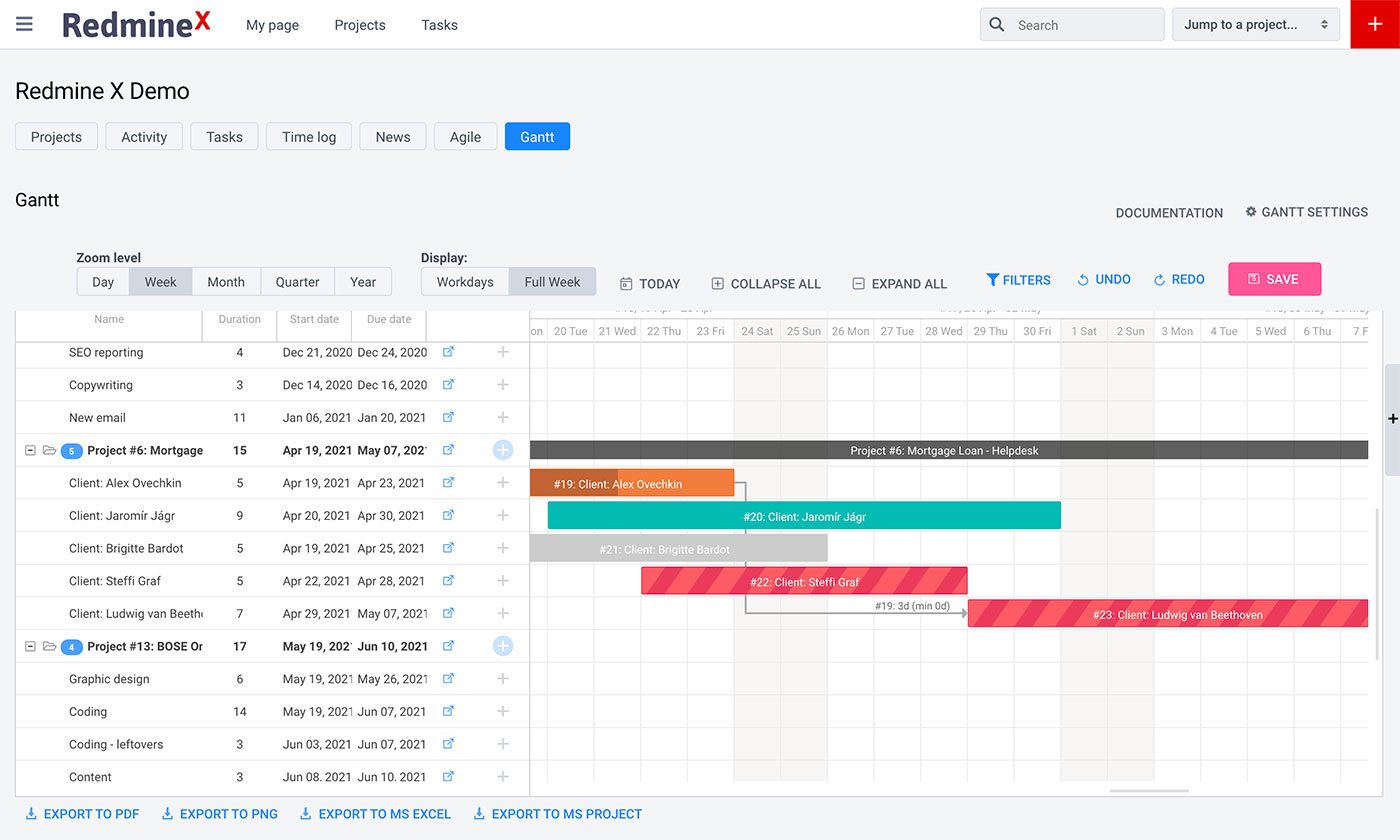The image size is (1400, 840).
Task: Expand all Gantt rows
Action: click(899, 284)
